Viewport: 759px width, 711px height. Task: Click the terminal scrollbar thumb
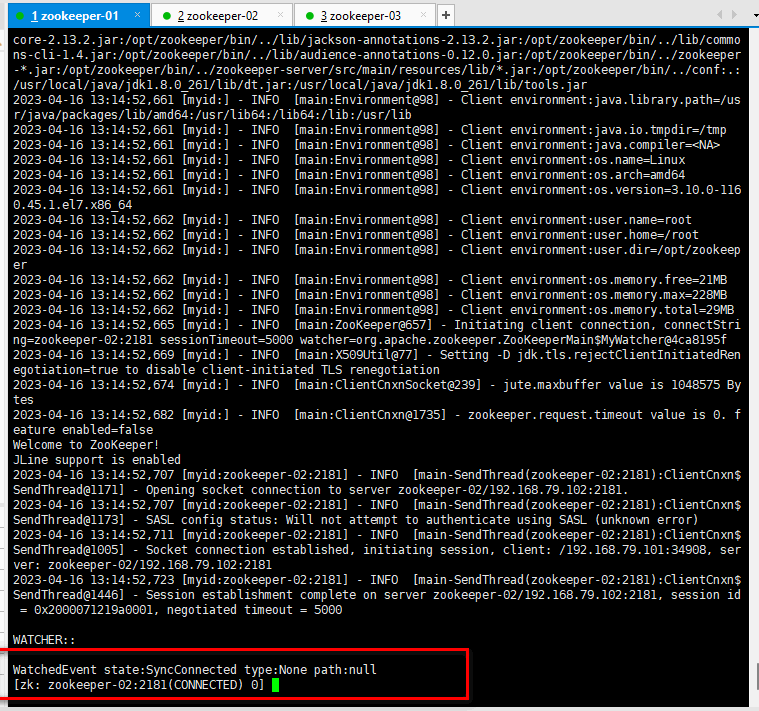pyautogui.click(x=757, y=676)
